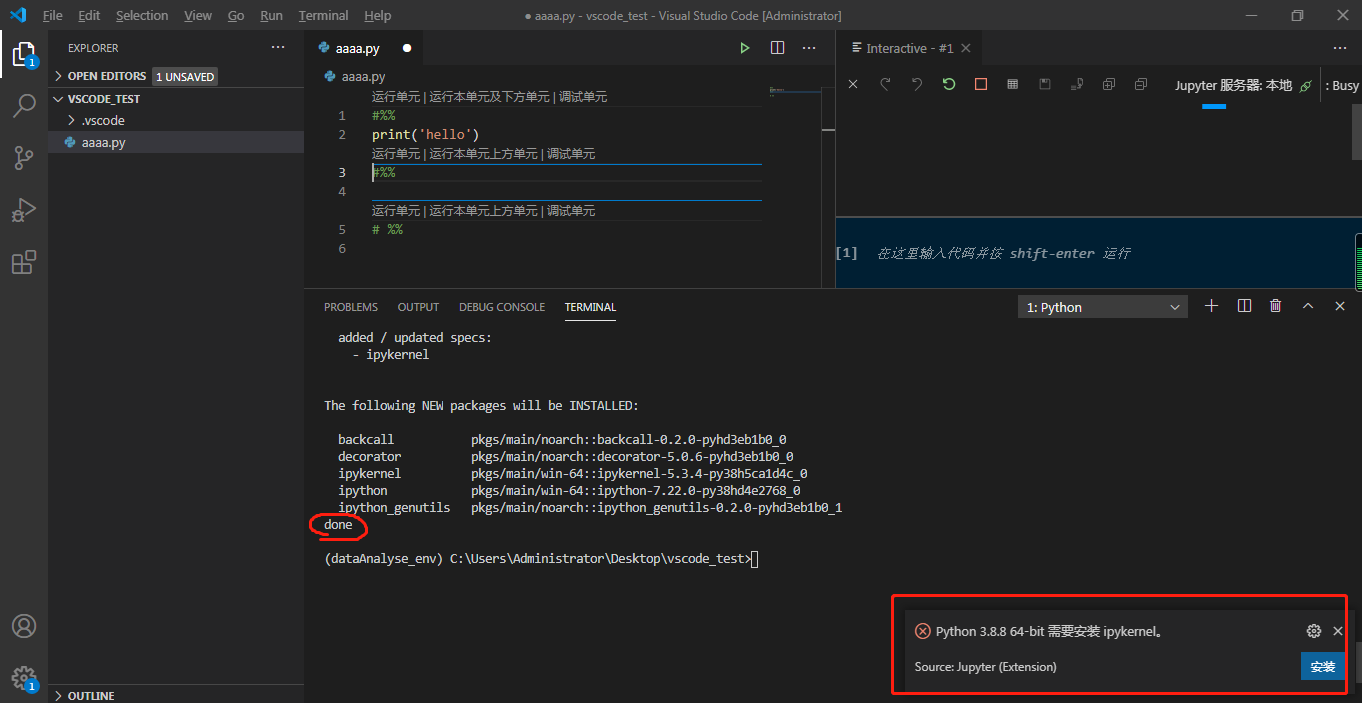Screen dimensions: 1362x703
Task: Click unsaved dot on aaaa.py tab
Action: point(407,48)
